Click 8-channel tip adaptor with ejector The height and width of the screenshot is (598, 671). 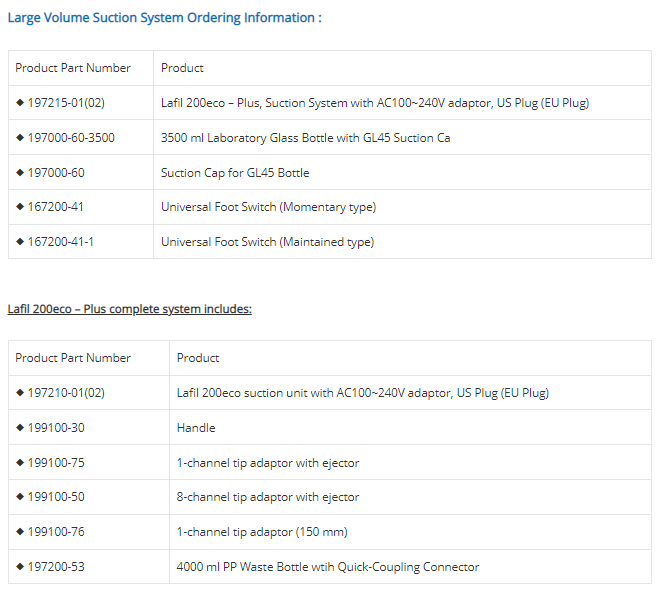click(x=268, y=497)
